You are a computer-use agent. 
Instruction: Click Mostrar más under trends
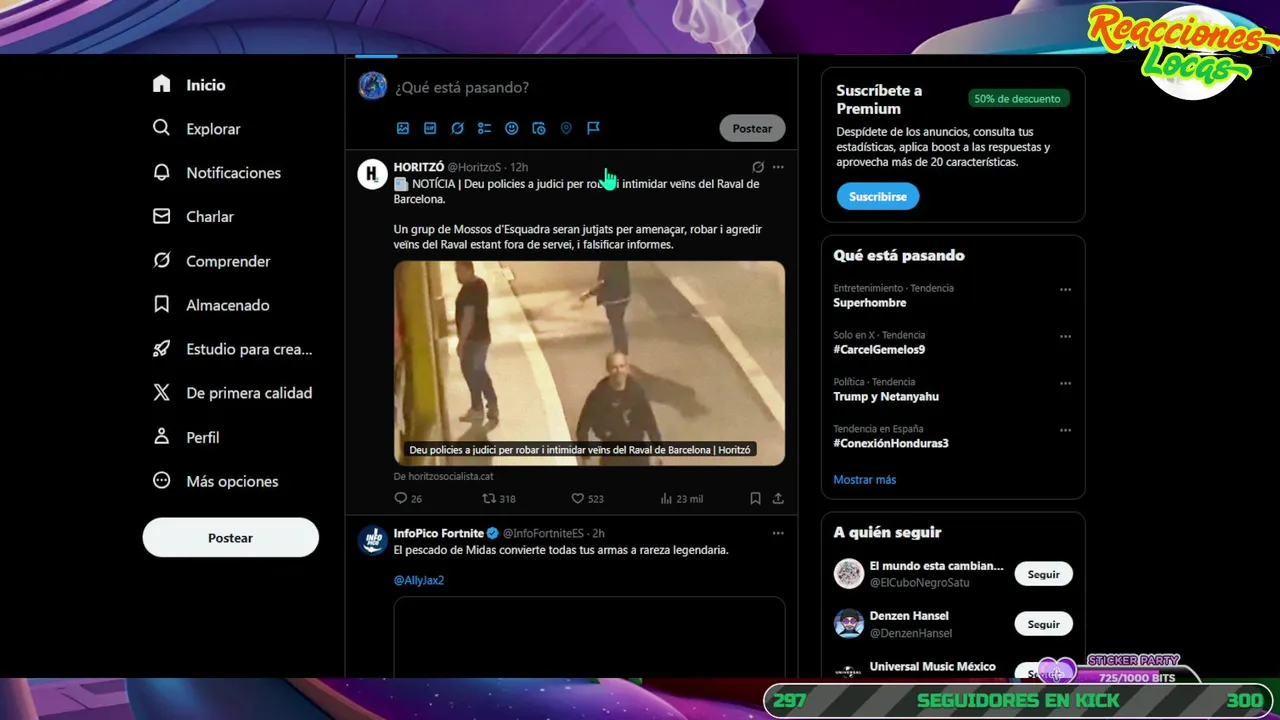tap(865, 480)
